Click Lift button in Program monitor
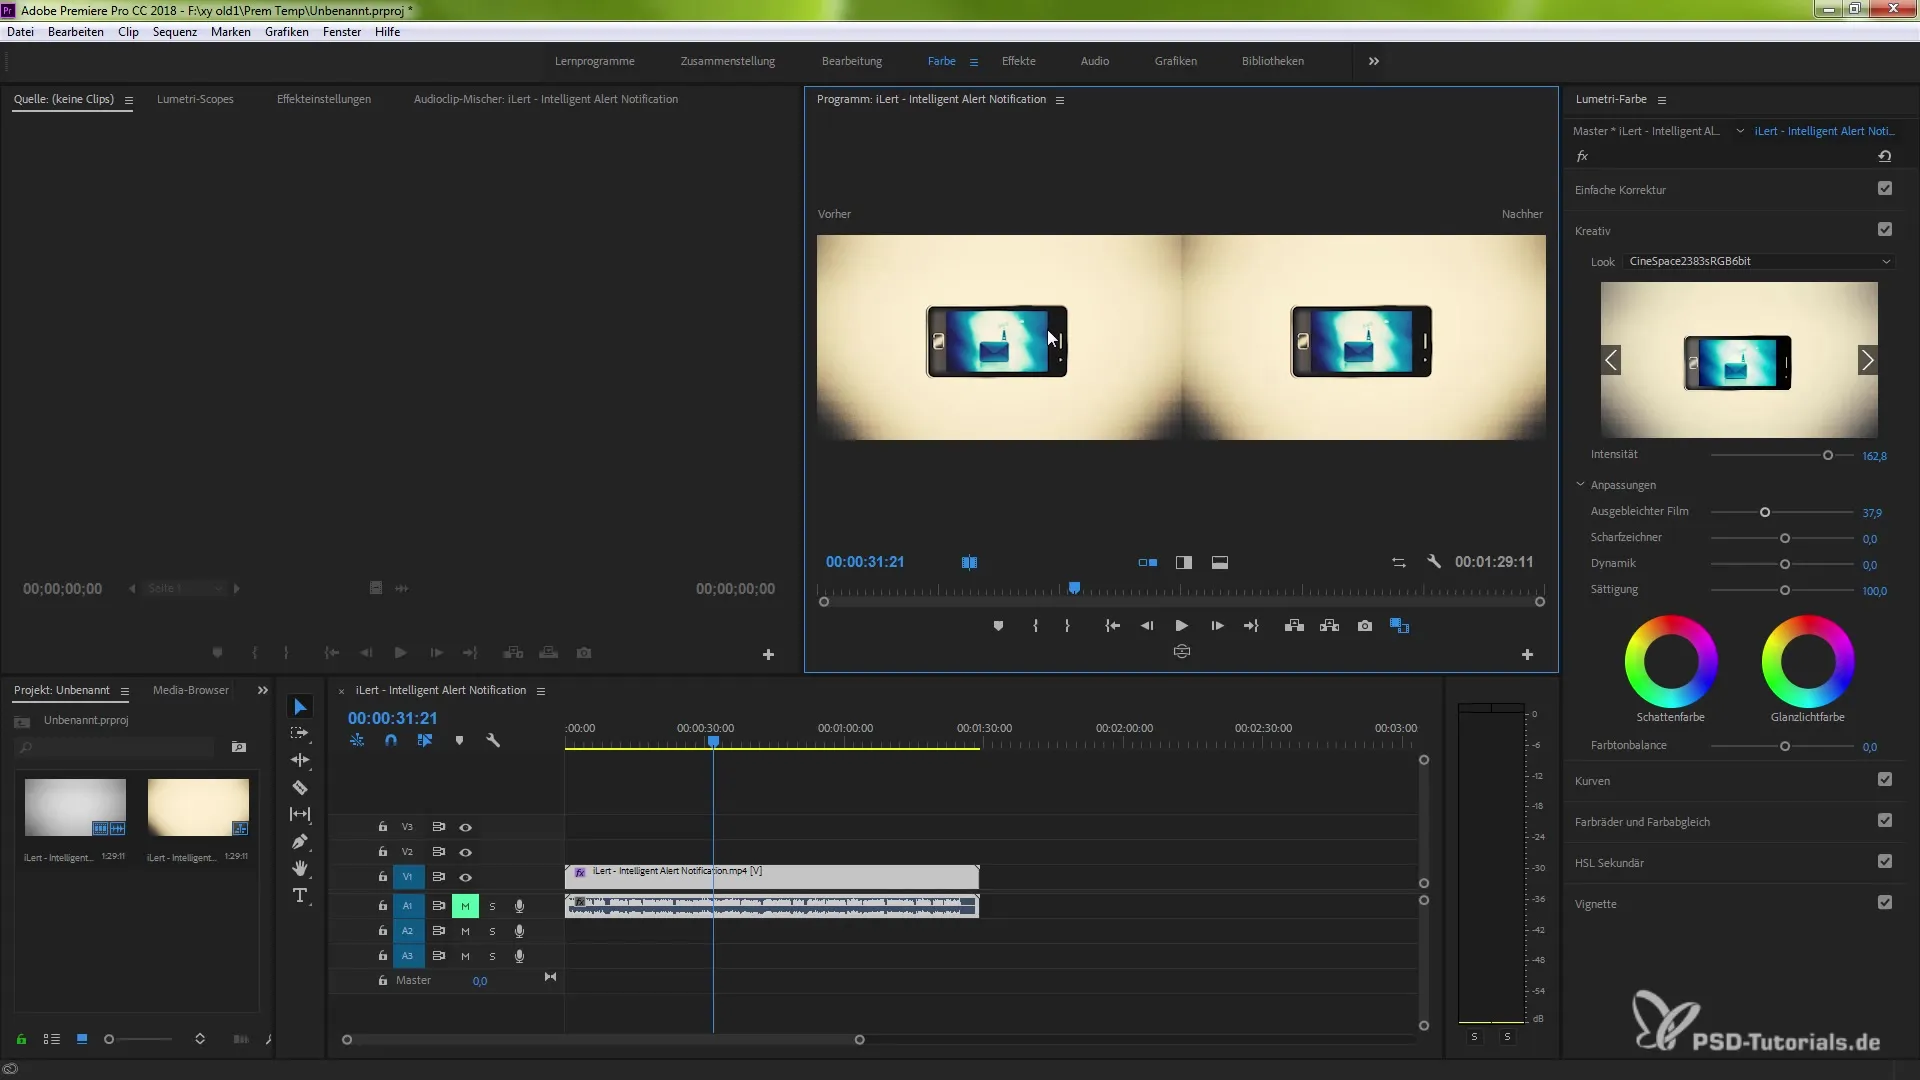This screenshot has width=1920, height=1080. tap(1294, 626)
